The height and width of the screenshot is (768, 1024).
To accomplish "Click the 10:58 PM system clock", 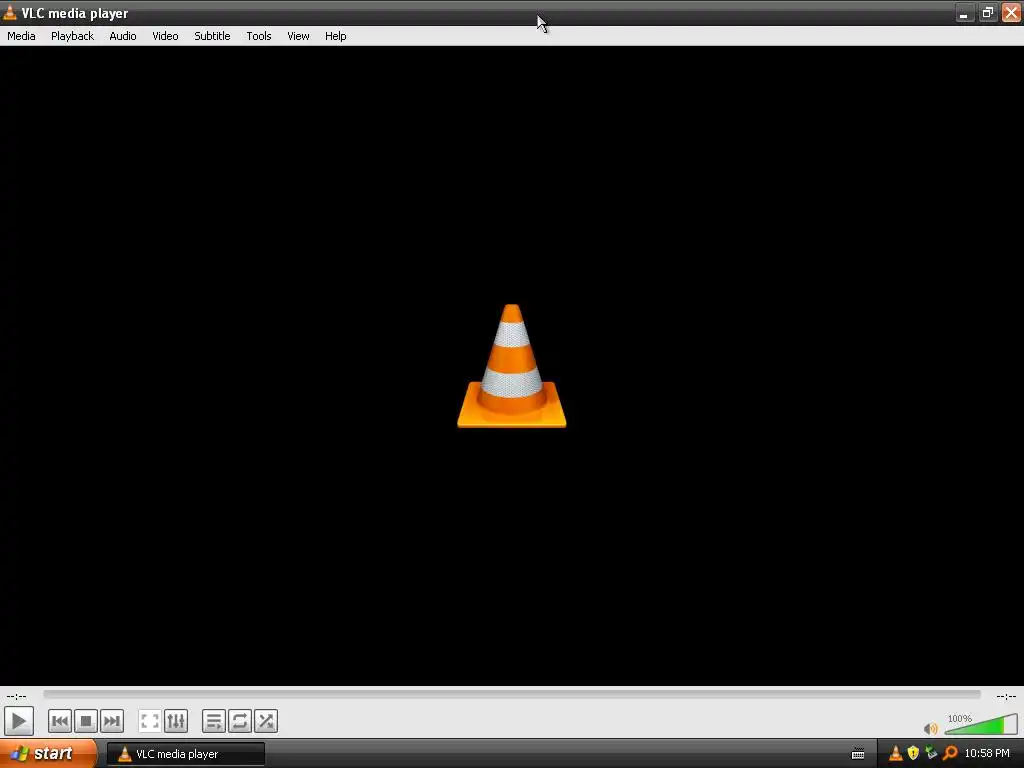I will click(987, 754).
